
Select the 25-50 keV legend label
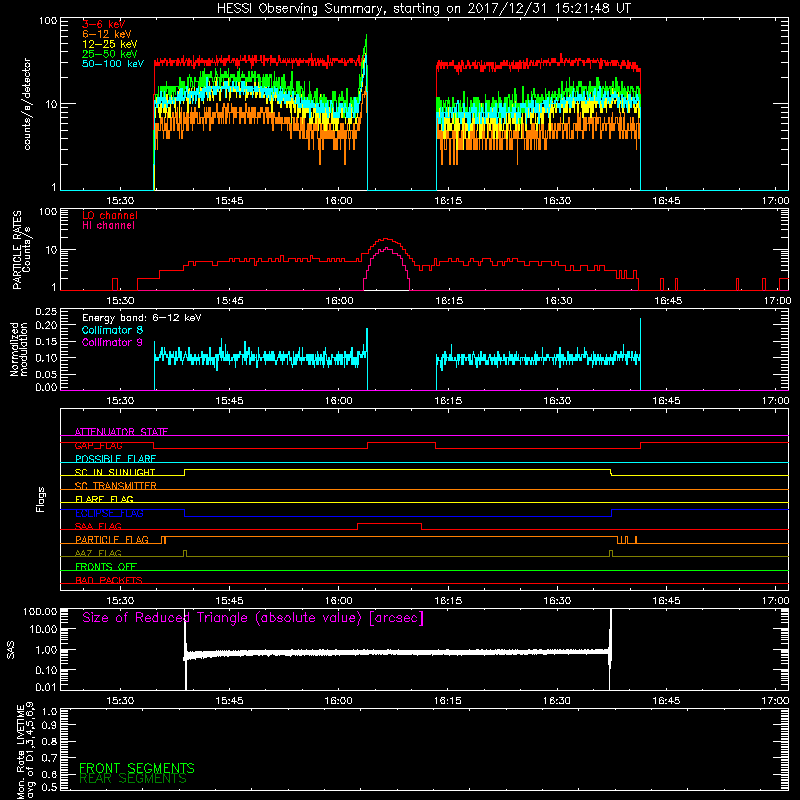tap(110, 54)
